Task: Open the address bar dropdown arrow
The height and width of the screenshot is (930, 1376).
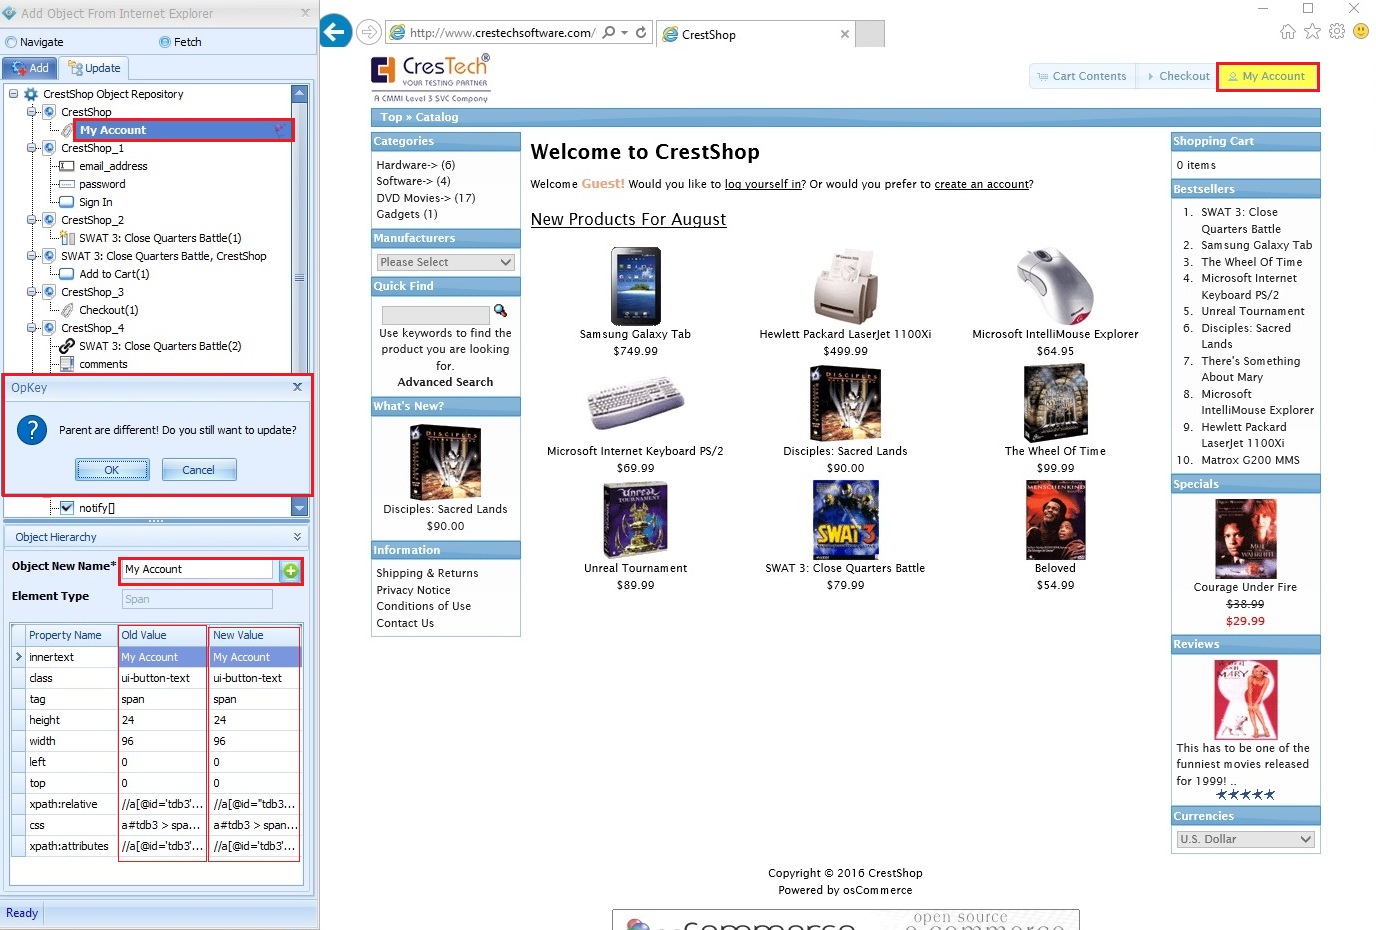Action: 624,32
